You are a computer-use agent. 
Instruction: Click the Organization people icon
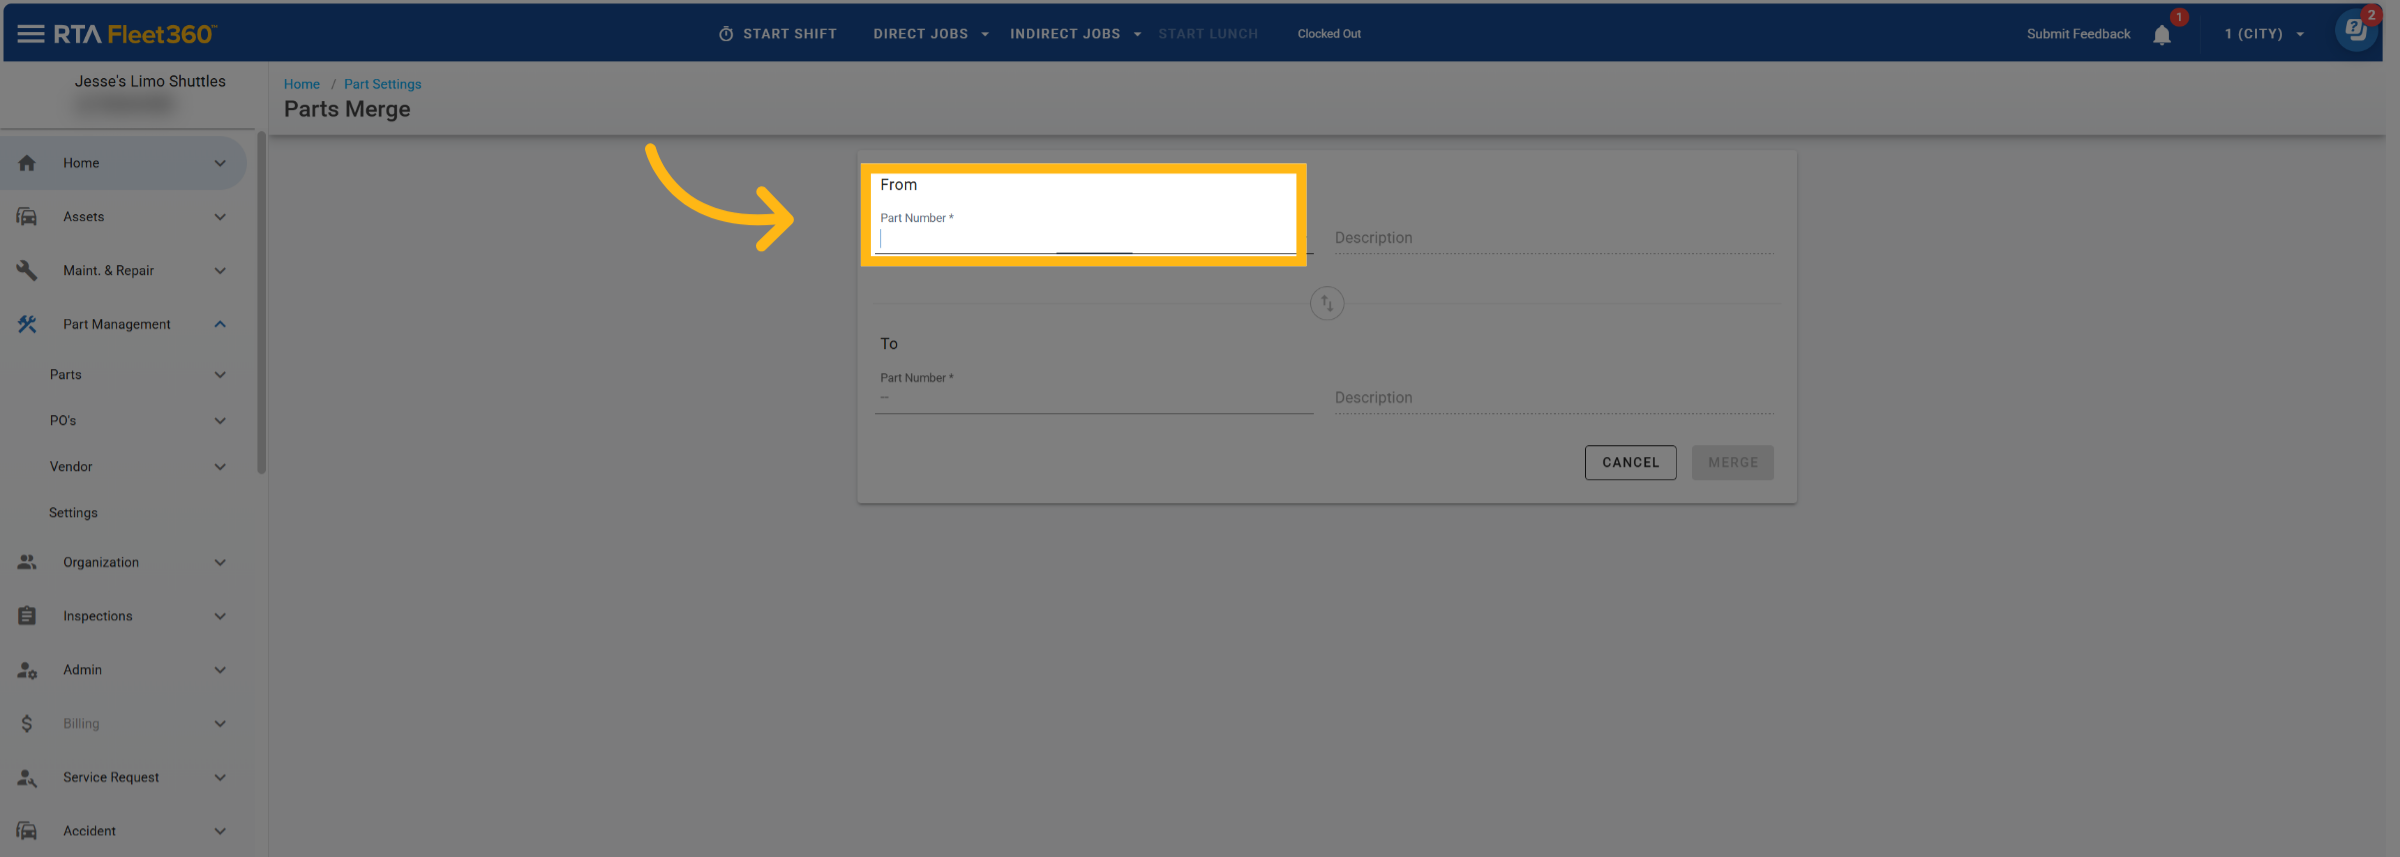click(x=27, y=562)
